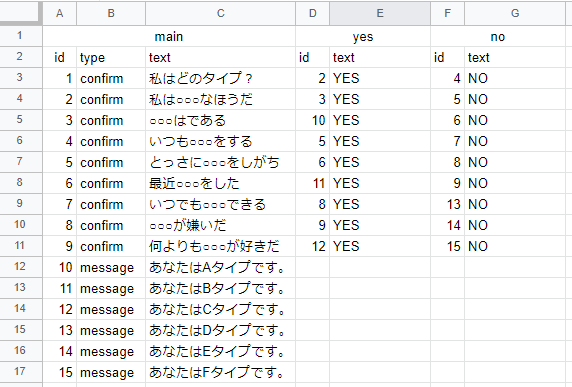Select column G header
This screenshot has width=572, height=387.
click(515, 13)
